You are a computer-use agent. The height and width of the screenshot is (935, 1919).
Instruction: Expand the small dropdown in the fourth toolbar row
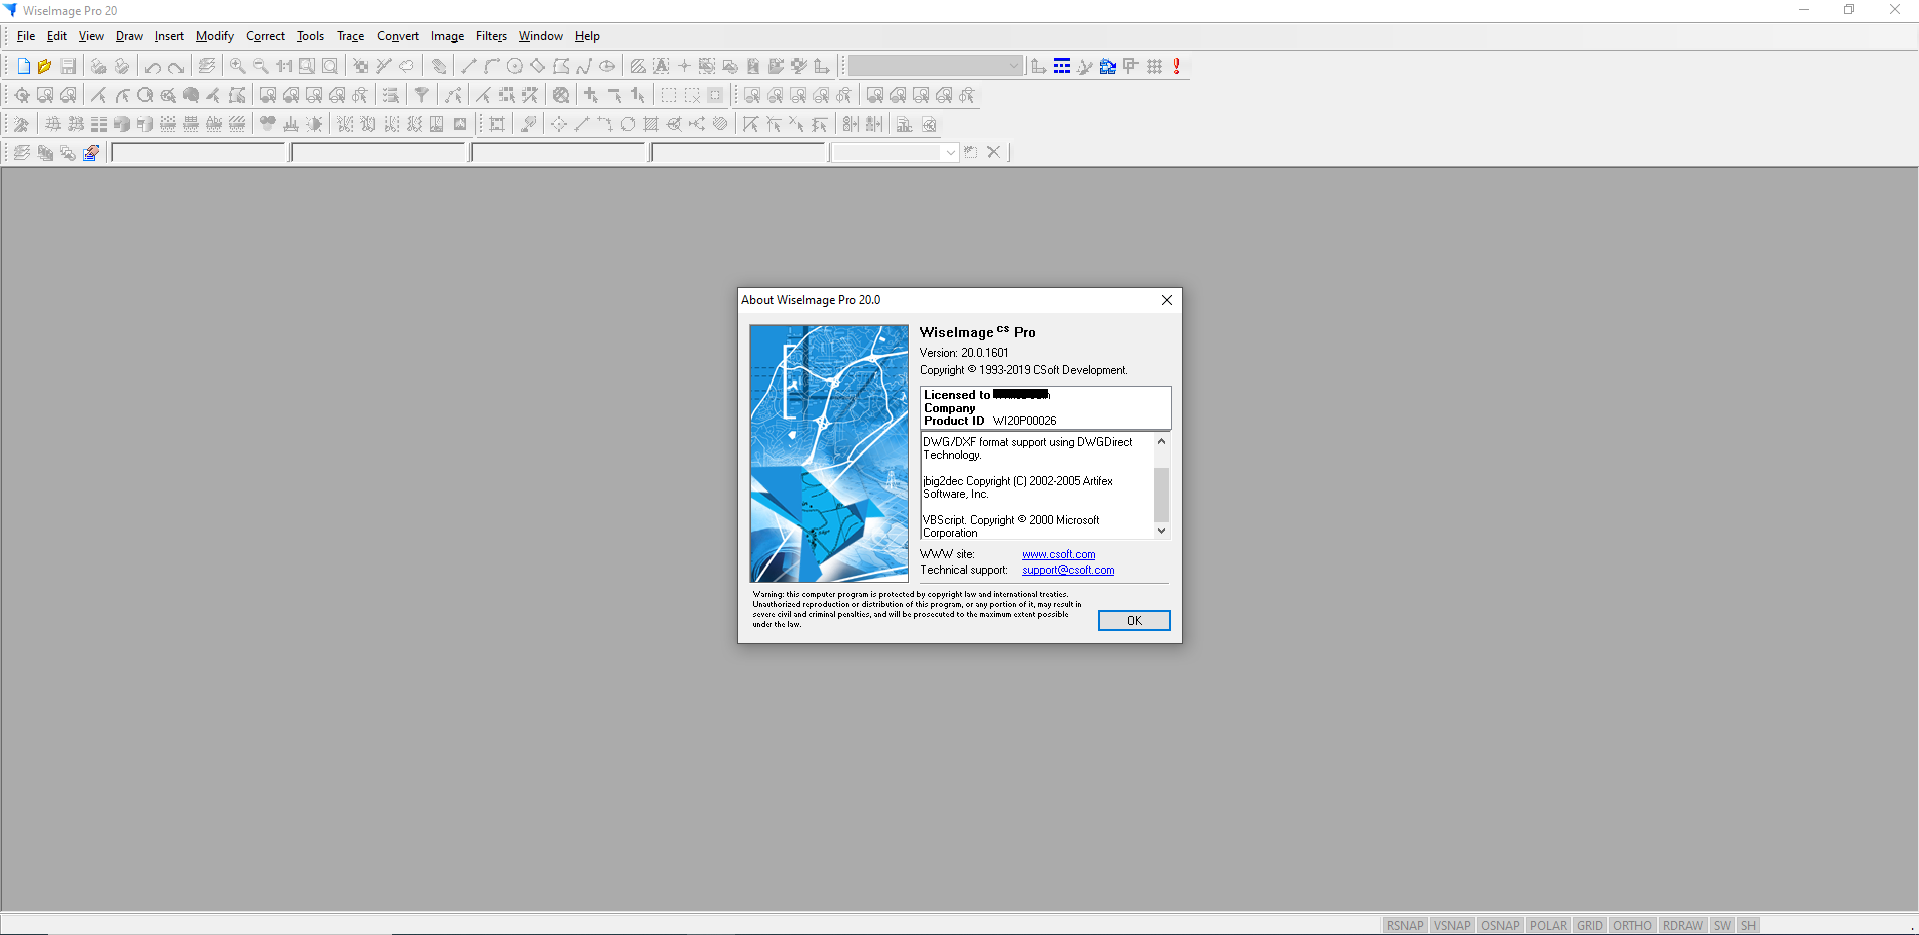click(x=950, y=152)
